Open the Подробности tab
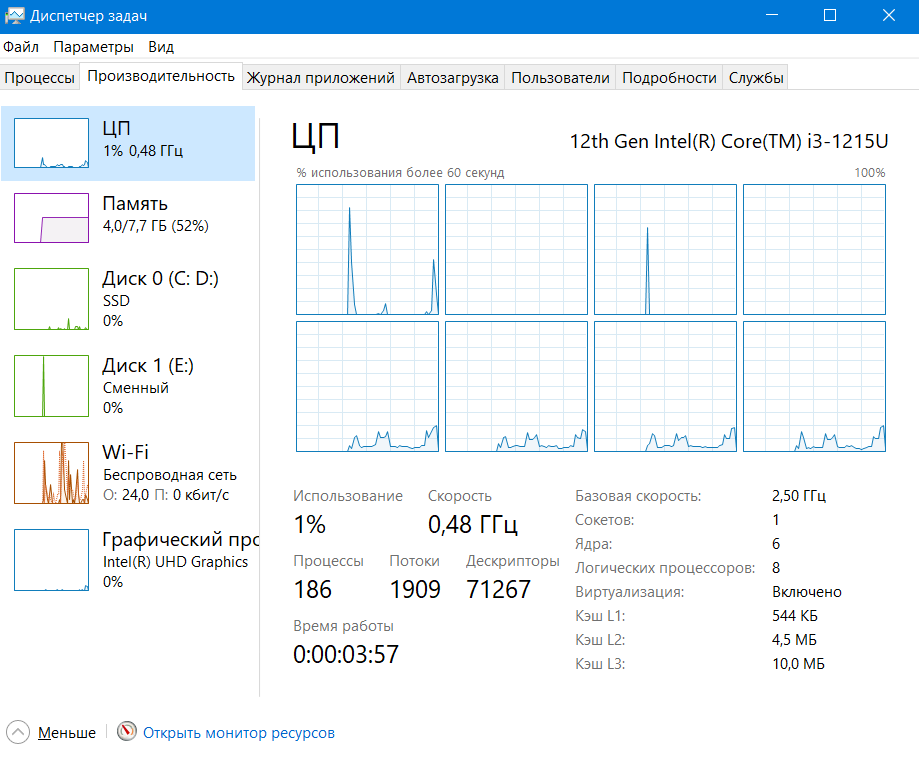 (669, 77)
